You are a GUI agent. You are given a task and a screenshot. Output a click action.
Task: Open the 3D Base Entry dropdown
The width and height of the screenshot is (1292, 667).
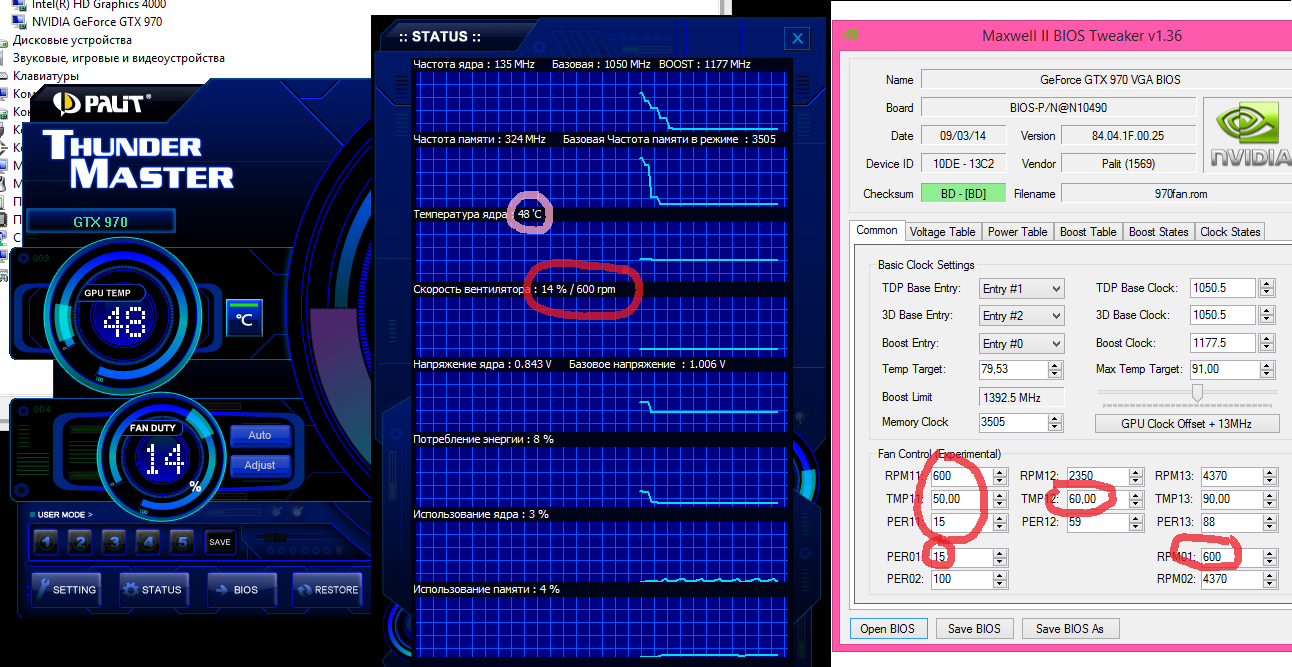click(1022, 315)
